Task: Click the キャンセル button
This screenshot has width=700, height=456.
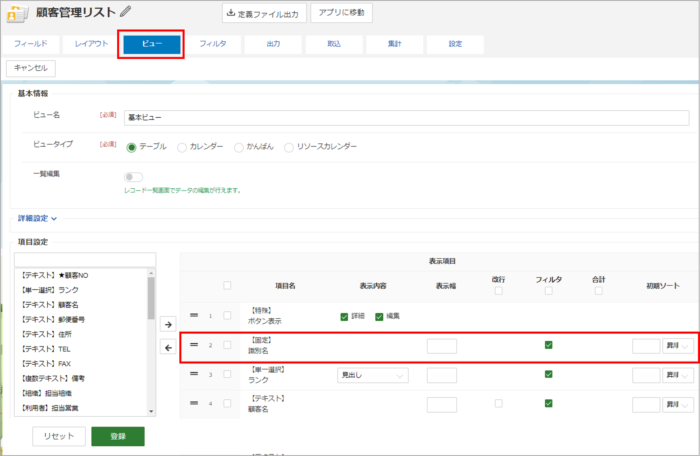Action: point(31,68)
